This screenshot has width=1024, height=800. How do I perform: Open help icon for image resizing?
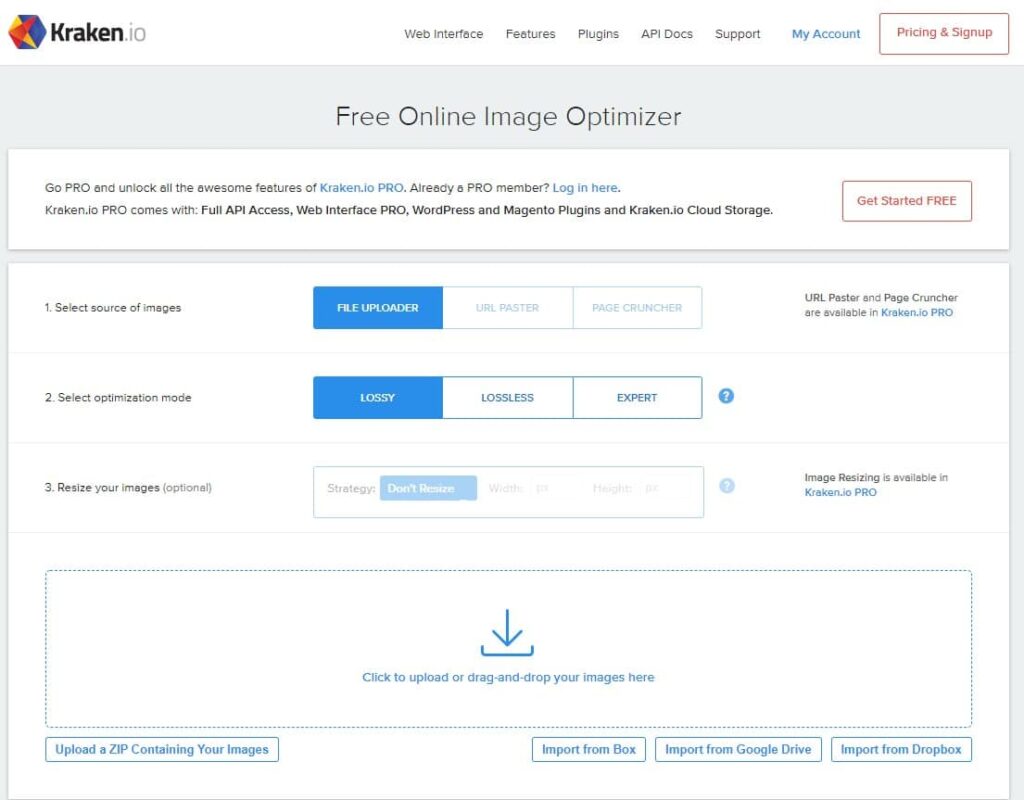tap(726, 486)
